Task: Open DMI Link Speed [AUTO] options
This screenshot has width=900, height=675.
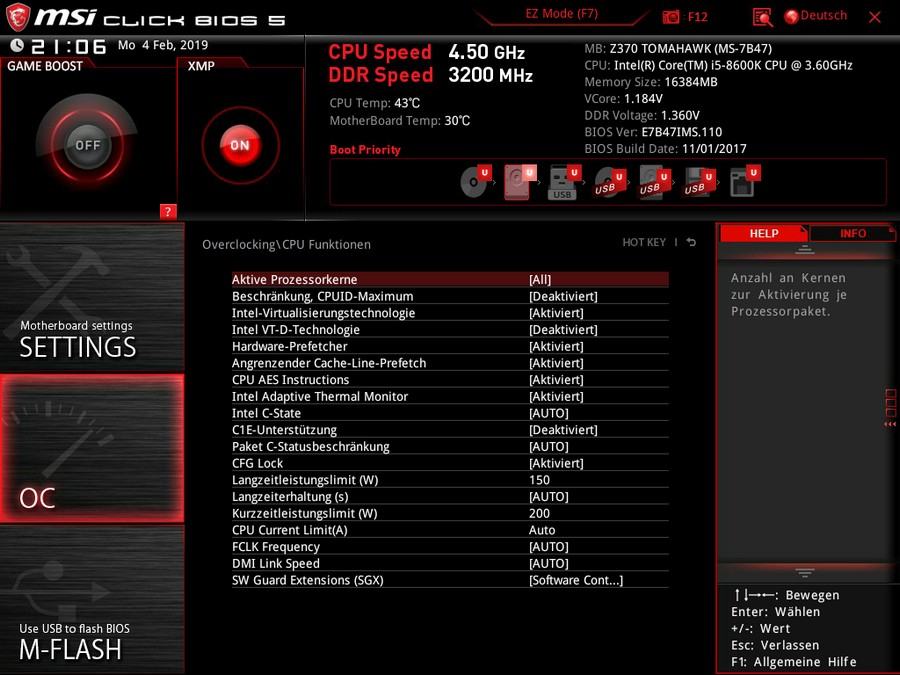Action: click(450, 562)
